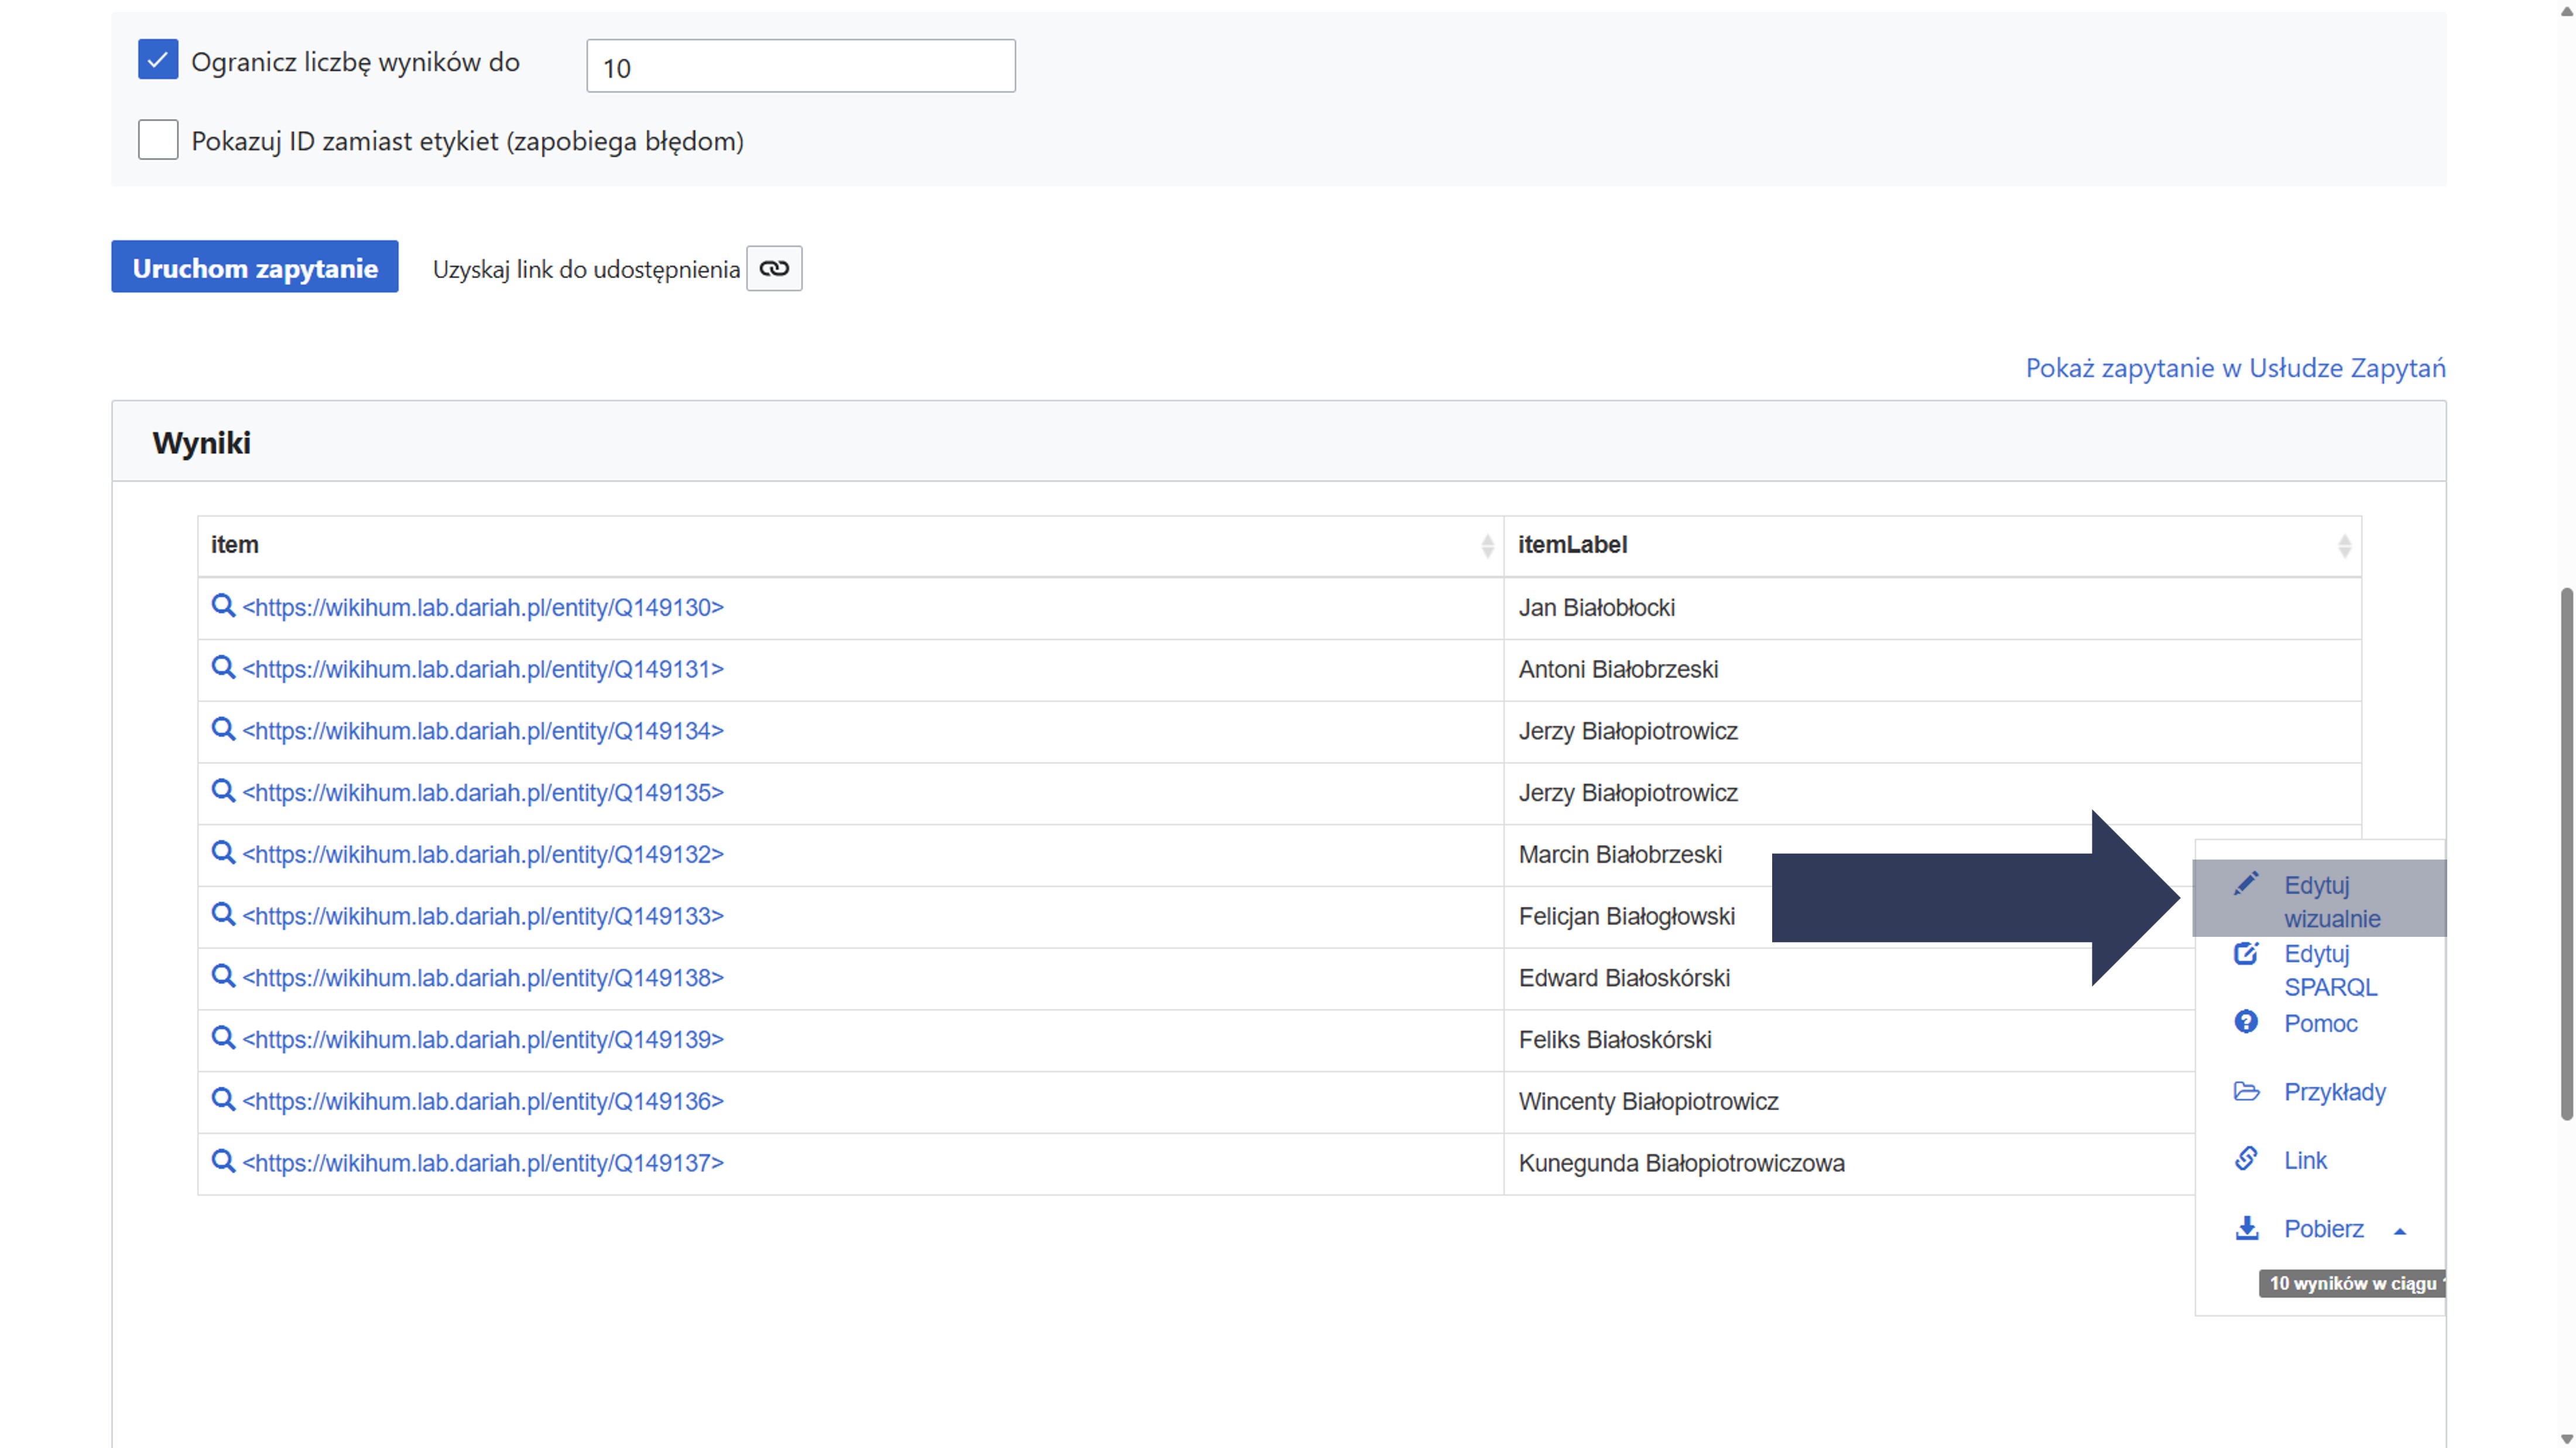Click the Przykłady folder icon
Image resolution: width=2576 pixels, height=1448 pixels.
click(2246, 1091)
